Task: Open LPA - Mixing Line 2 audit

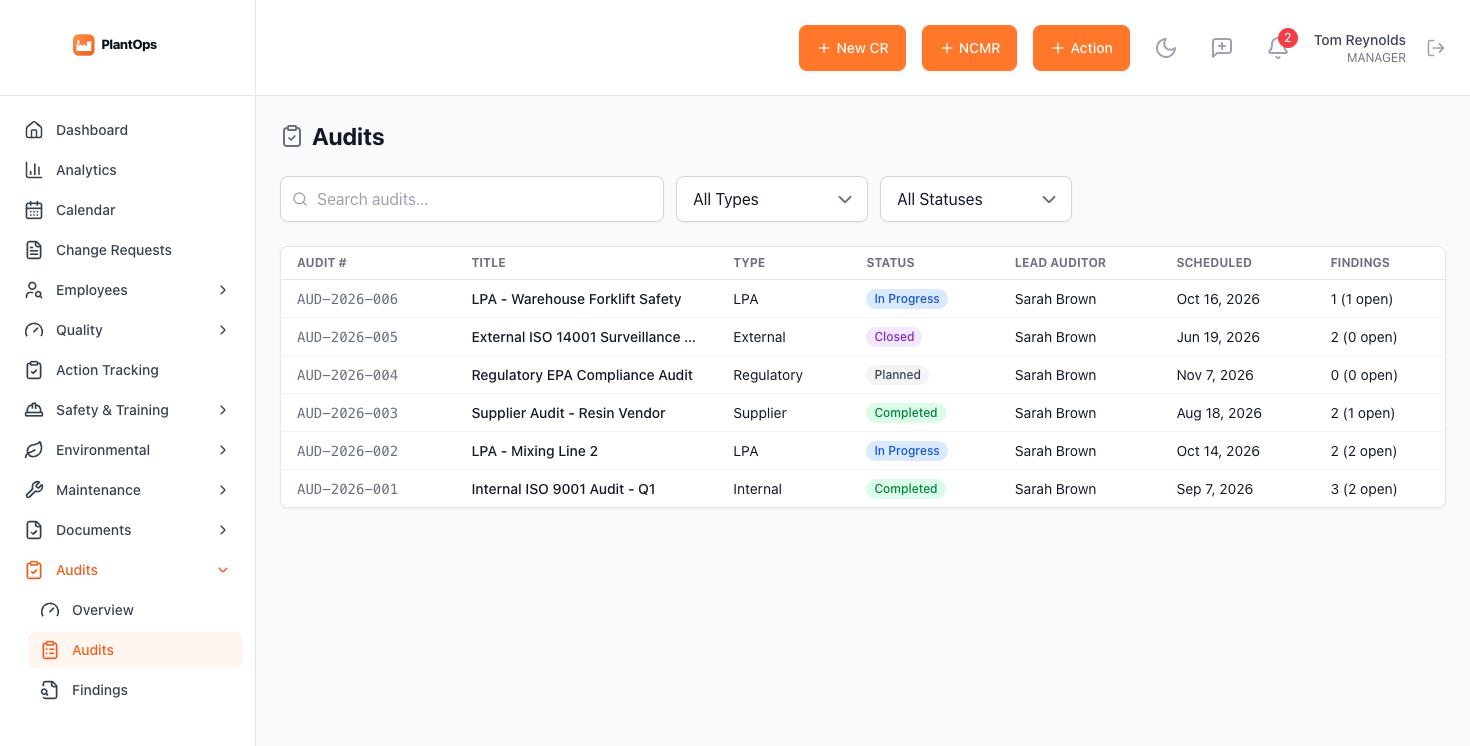Action: (535, 451)
